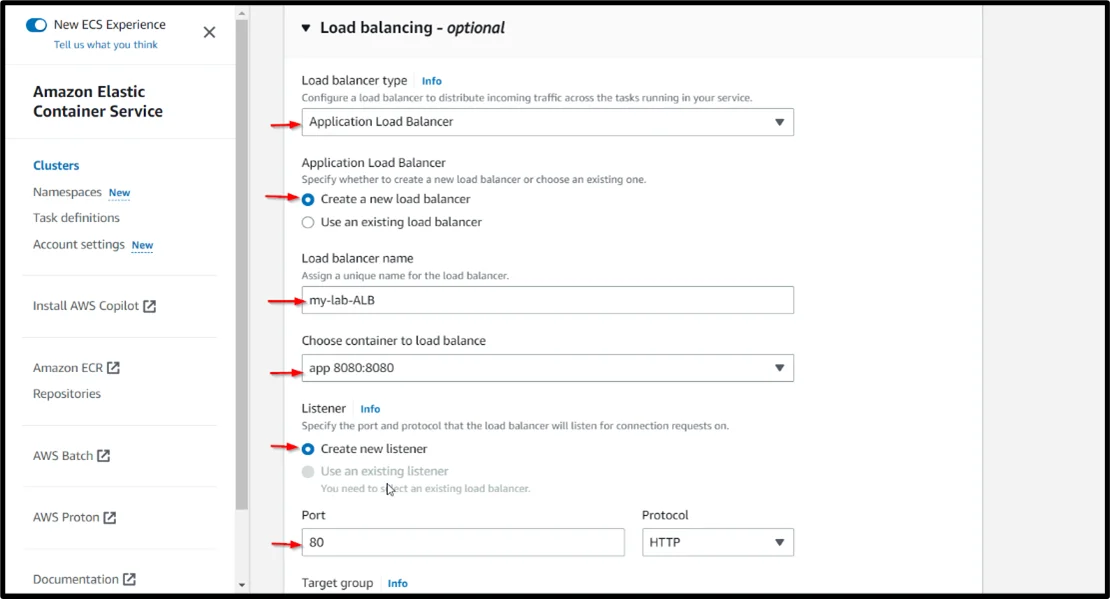Select Create a new load balancer
Screen dimensions: 1110x599
coord(308,199)
